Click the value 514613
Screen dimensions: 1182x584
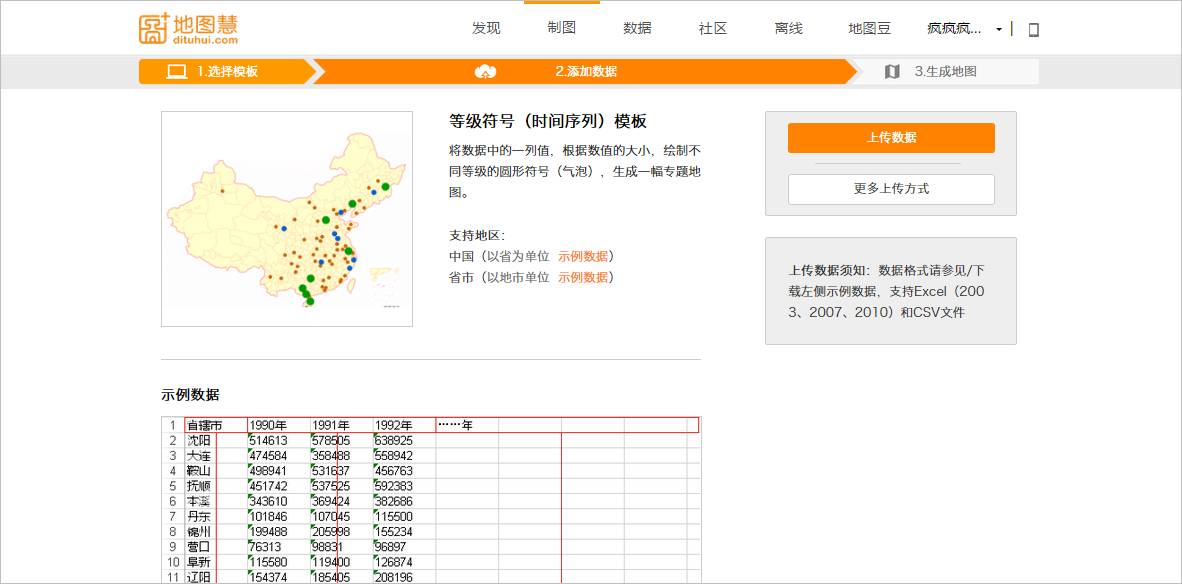pyautogui.click(x=268, y=441)
